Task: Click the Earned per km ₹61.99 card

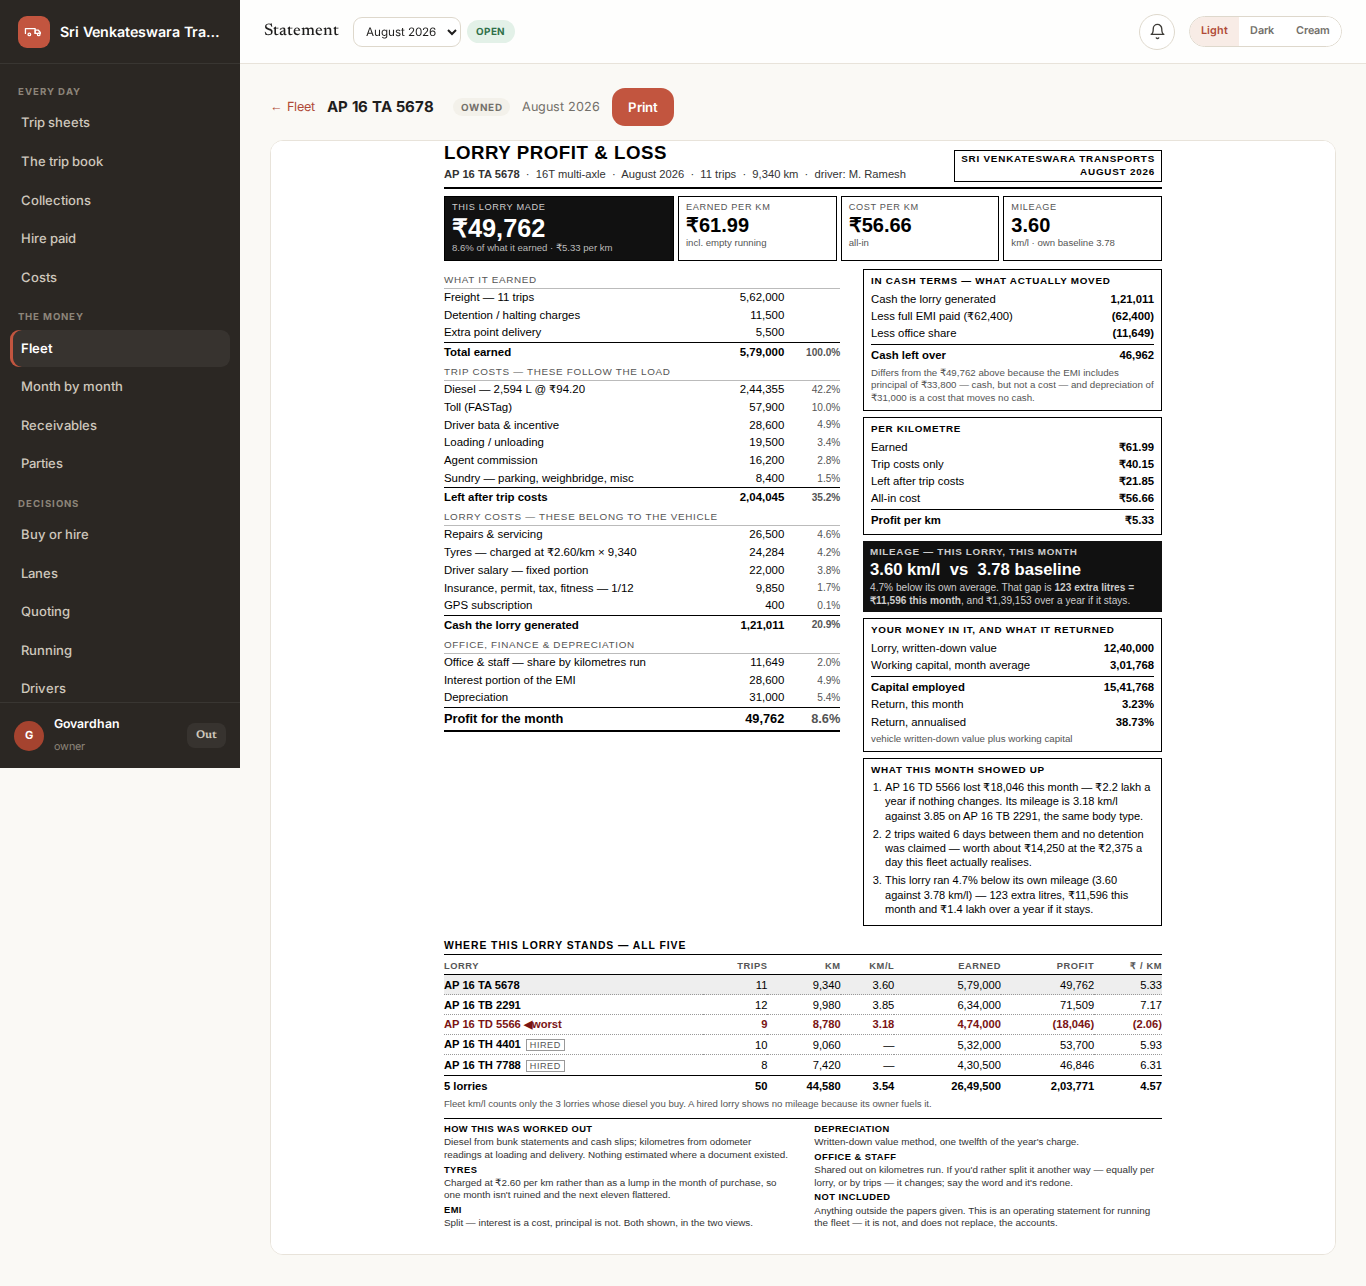Action: [x=757, y=228]
